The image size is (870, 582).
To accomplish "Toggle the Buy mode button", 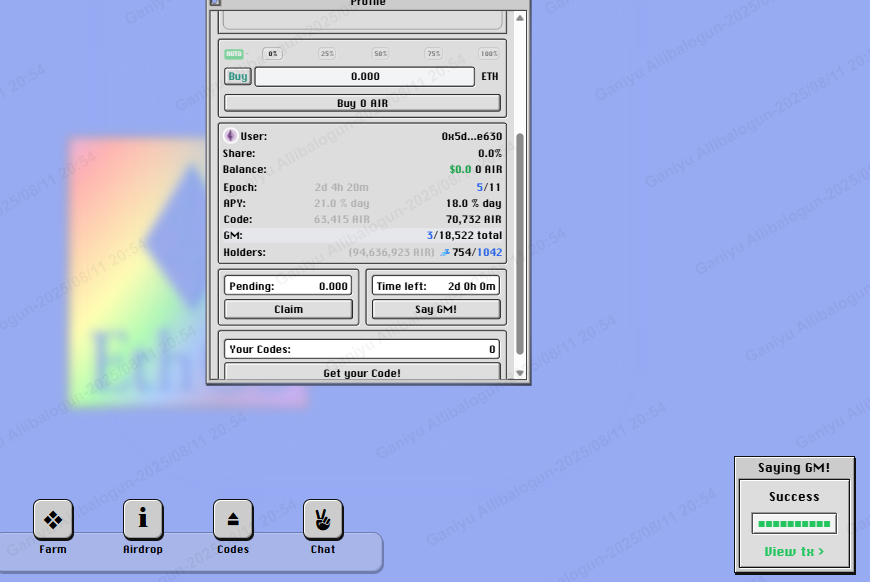I will click(x=237, y=77).
